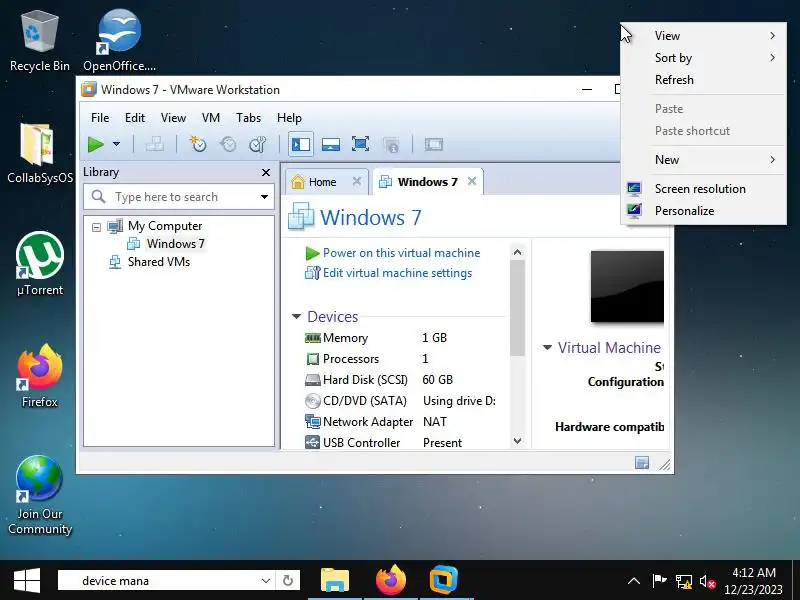Open the VM menu
This screenshot has width=800, height=600.
point(211,118)
